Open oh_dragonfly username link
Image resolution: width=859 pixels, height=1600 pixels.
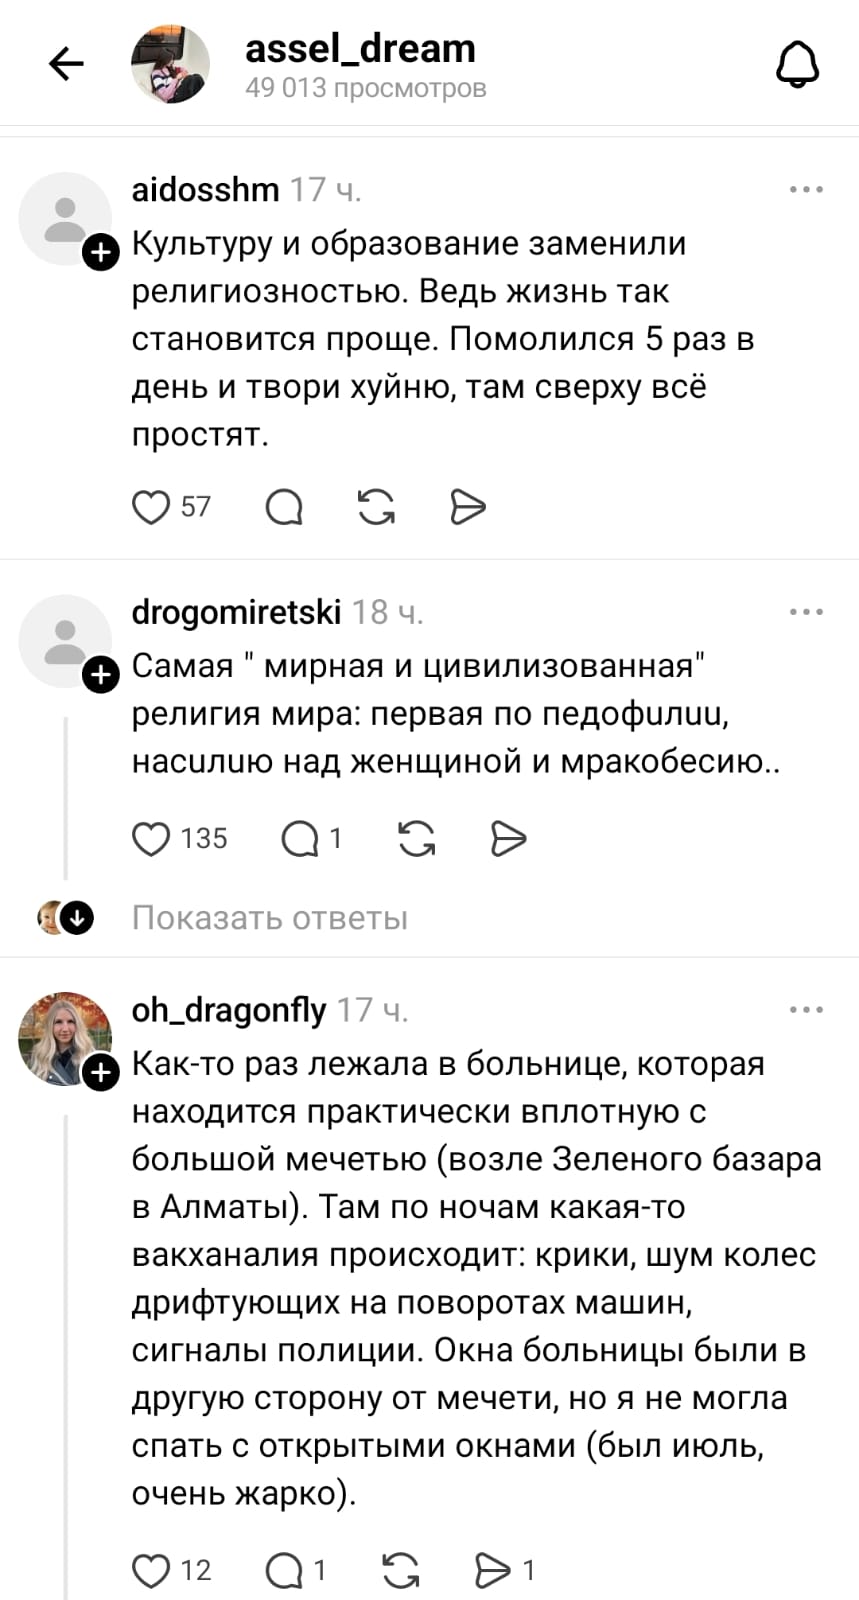click(x=229, y=1010)
